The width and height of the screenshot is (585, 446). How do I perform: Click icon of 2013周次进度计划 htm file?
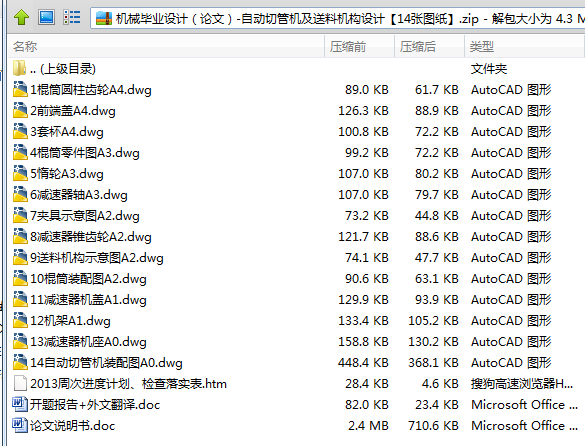click(x=20, y=383)
